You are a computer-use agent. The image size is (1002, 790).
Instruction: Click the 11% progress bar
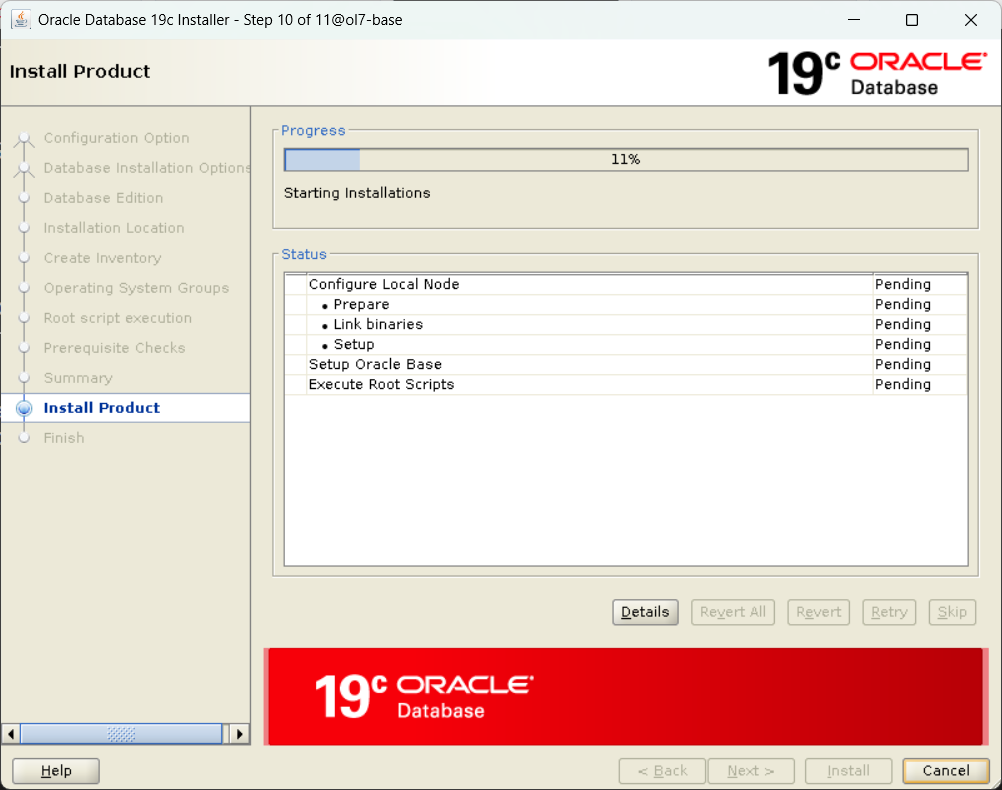(626, 159)
